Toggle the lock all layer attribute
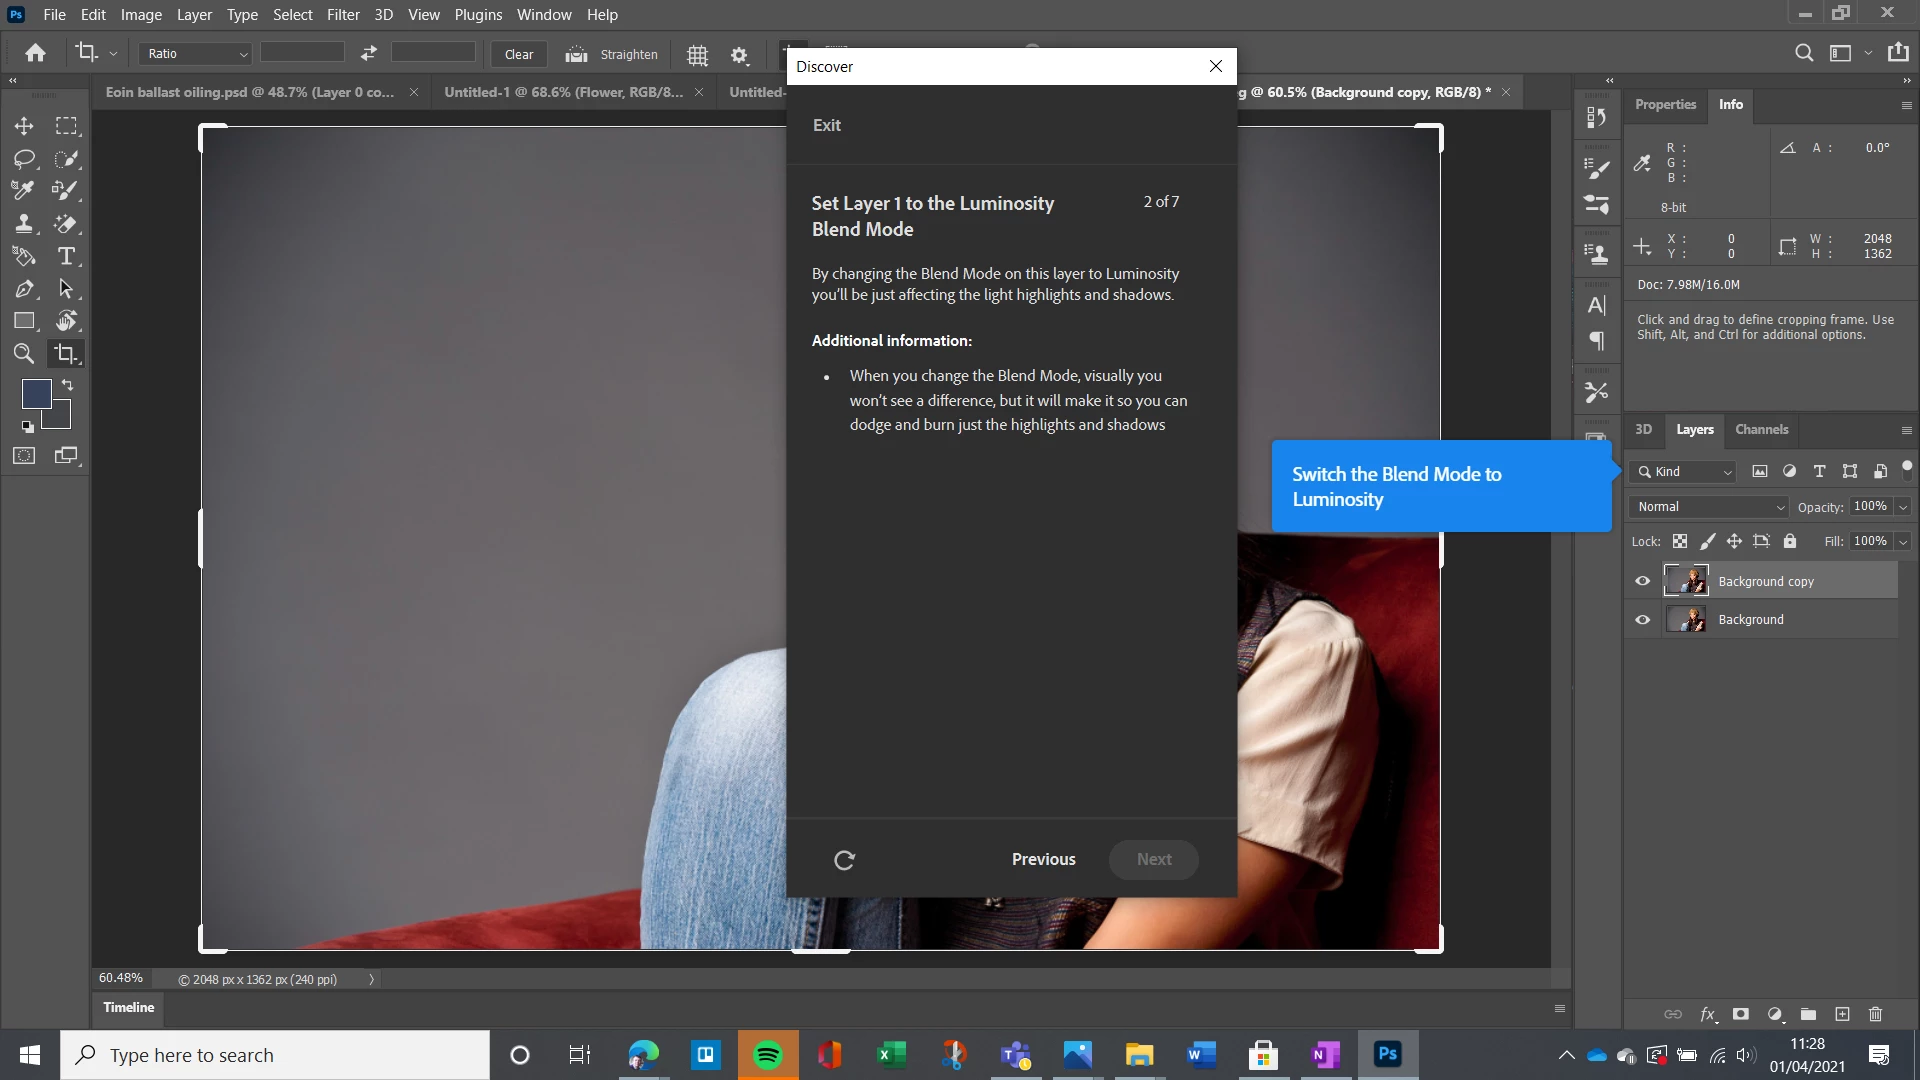This screenshot has height=1080, width=1920. pyautogui.click(x=1790, y=541)
